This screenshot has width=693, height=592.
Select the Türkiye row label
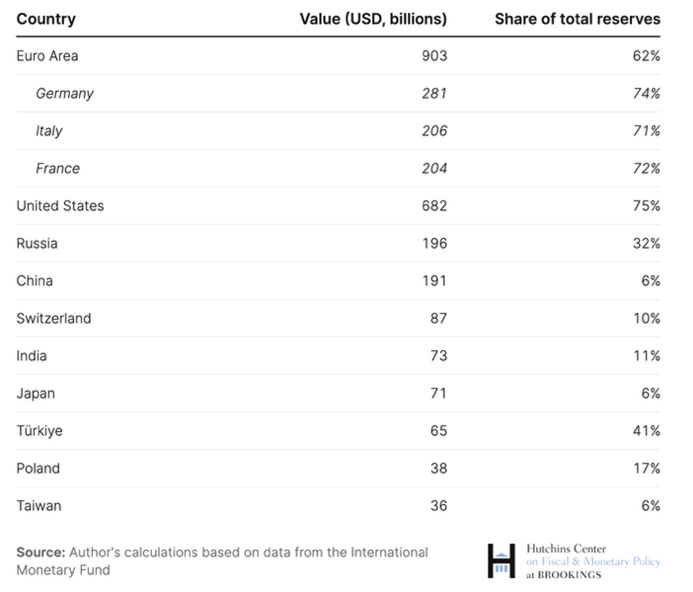click(x=40, y=431)
